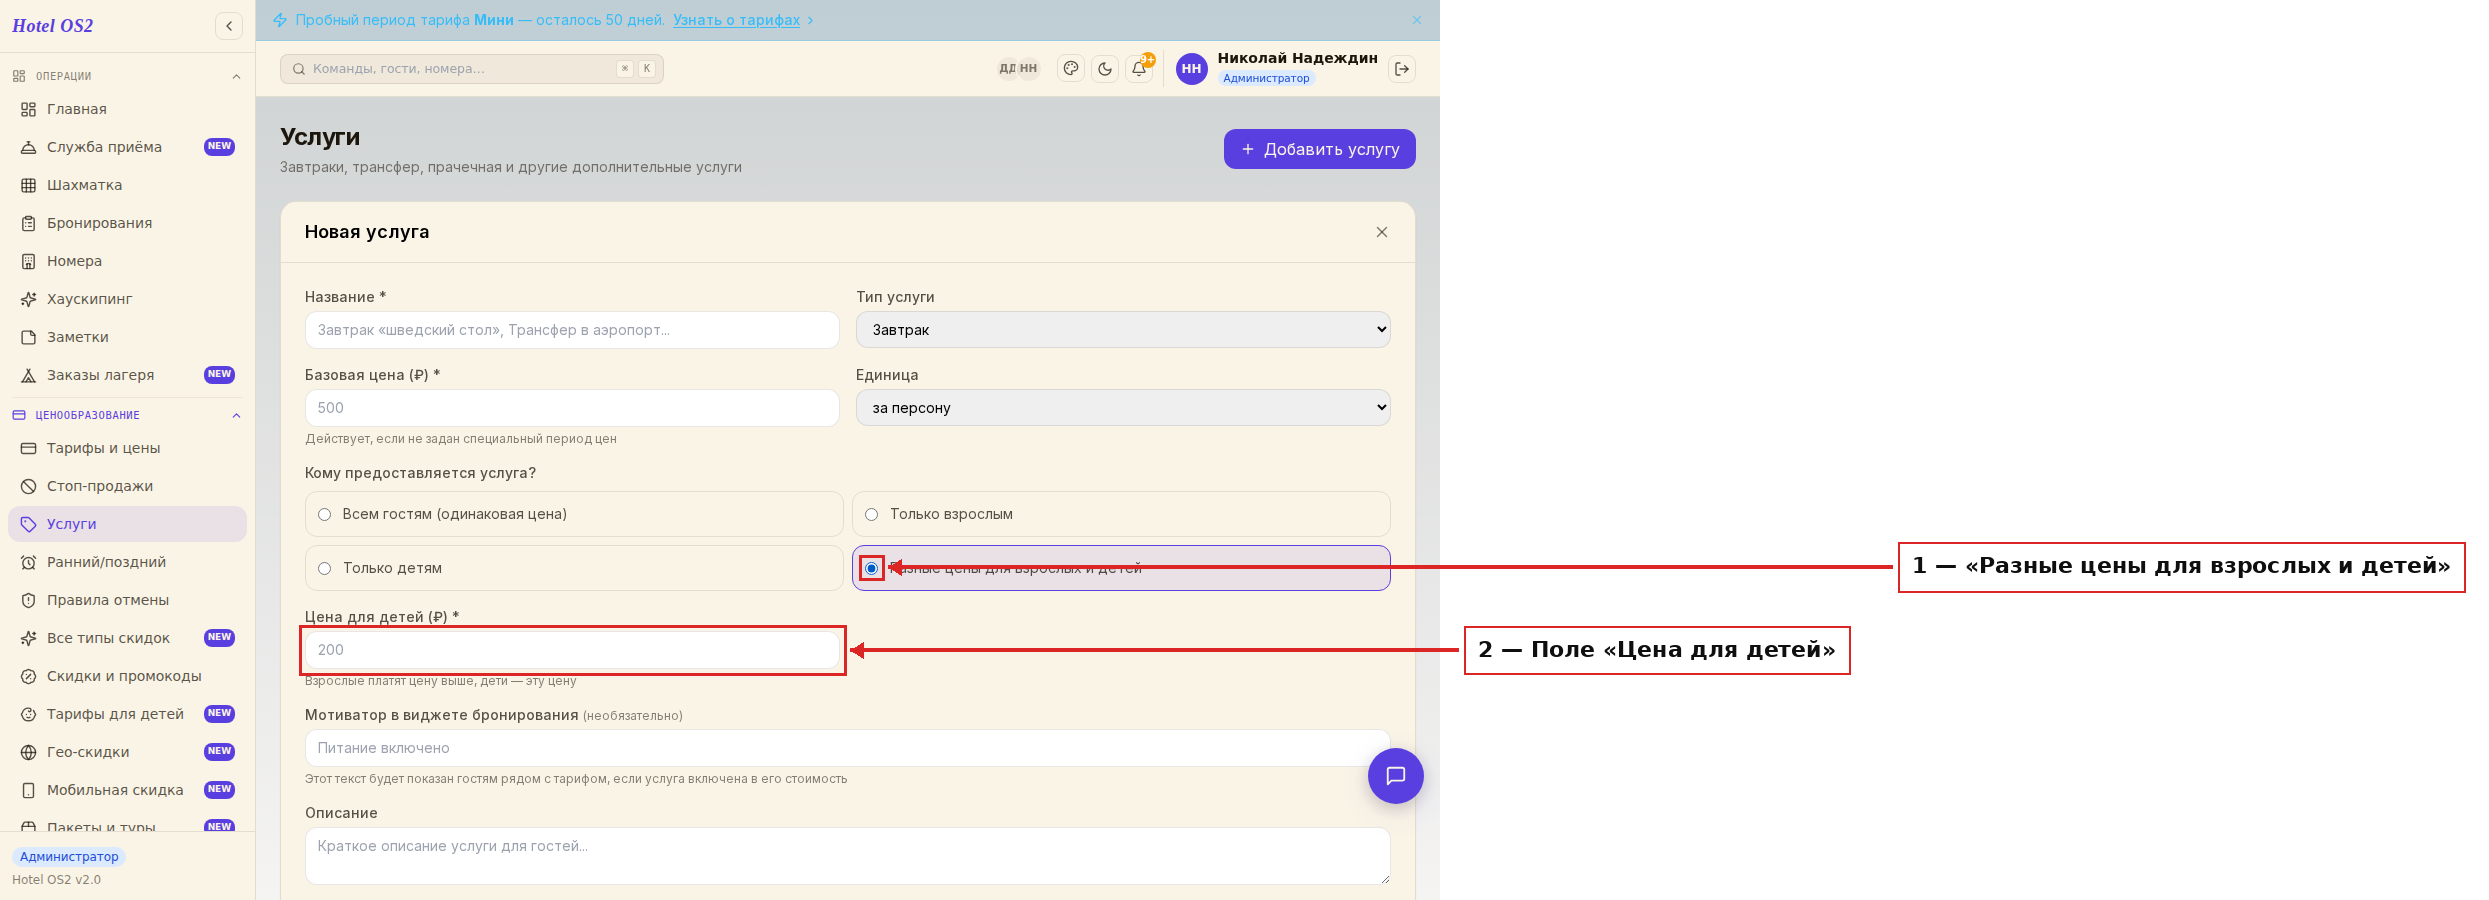Image resolution: width=2489 pixels, height=900 pixels.
Task: Open the Единица dropdown
Action: coord(1123,408)
